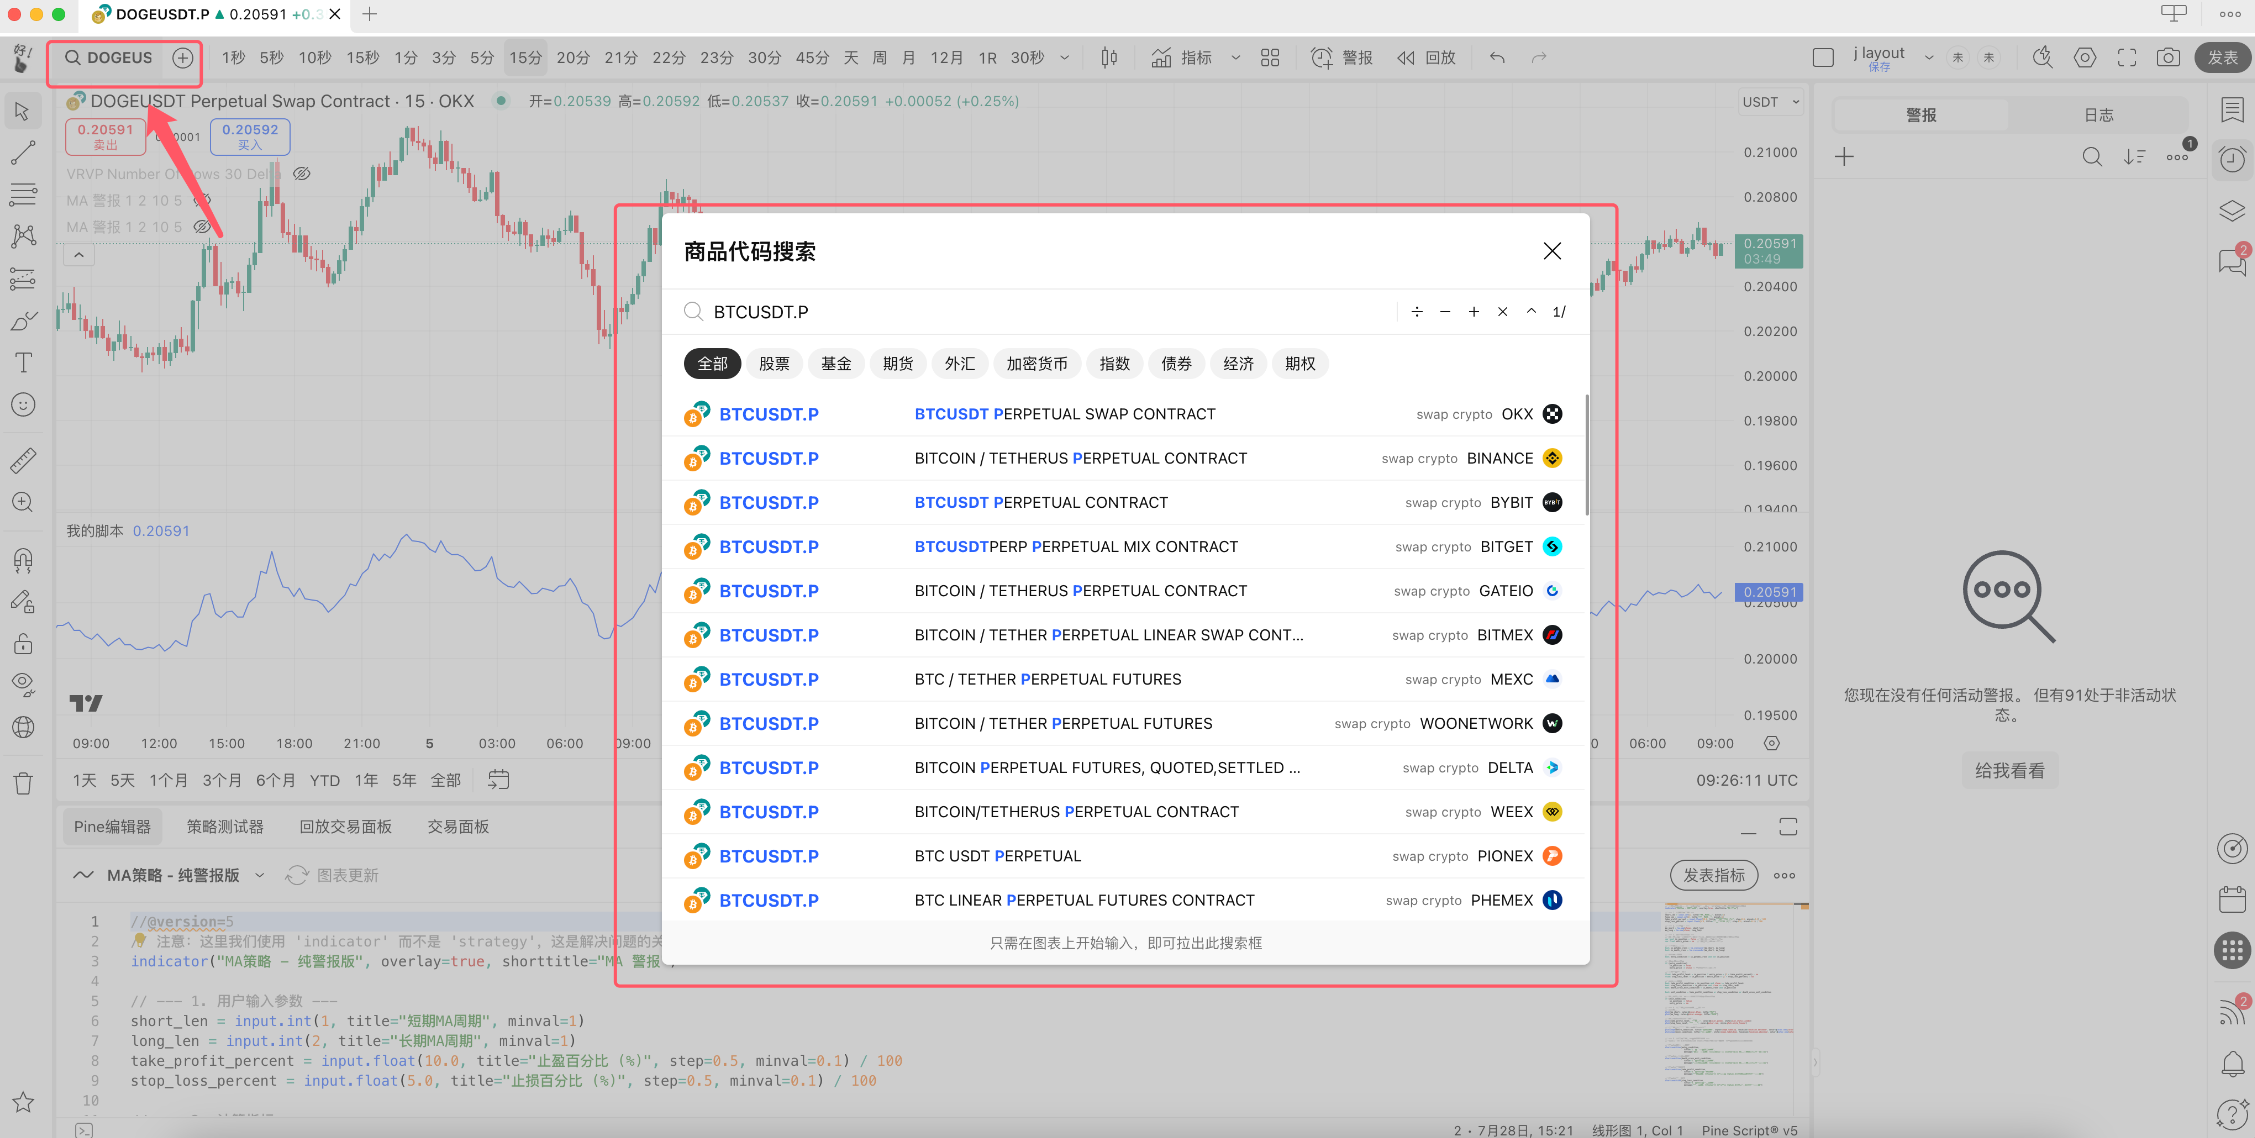Add a new alert with plus icon
This screenshot has height=1138, width=2255.
pyautogui.click(x=1845, y=157)
